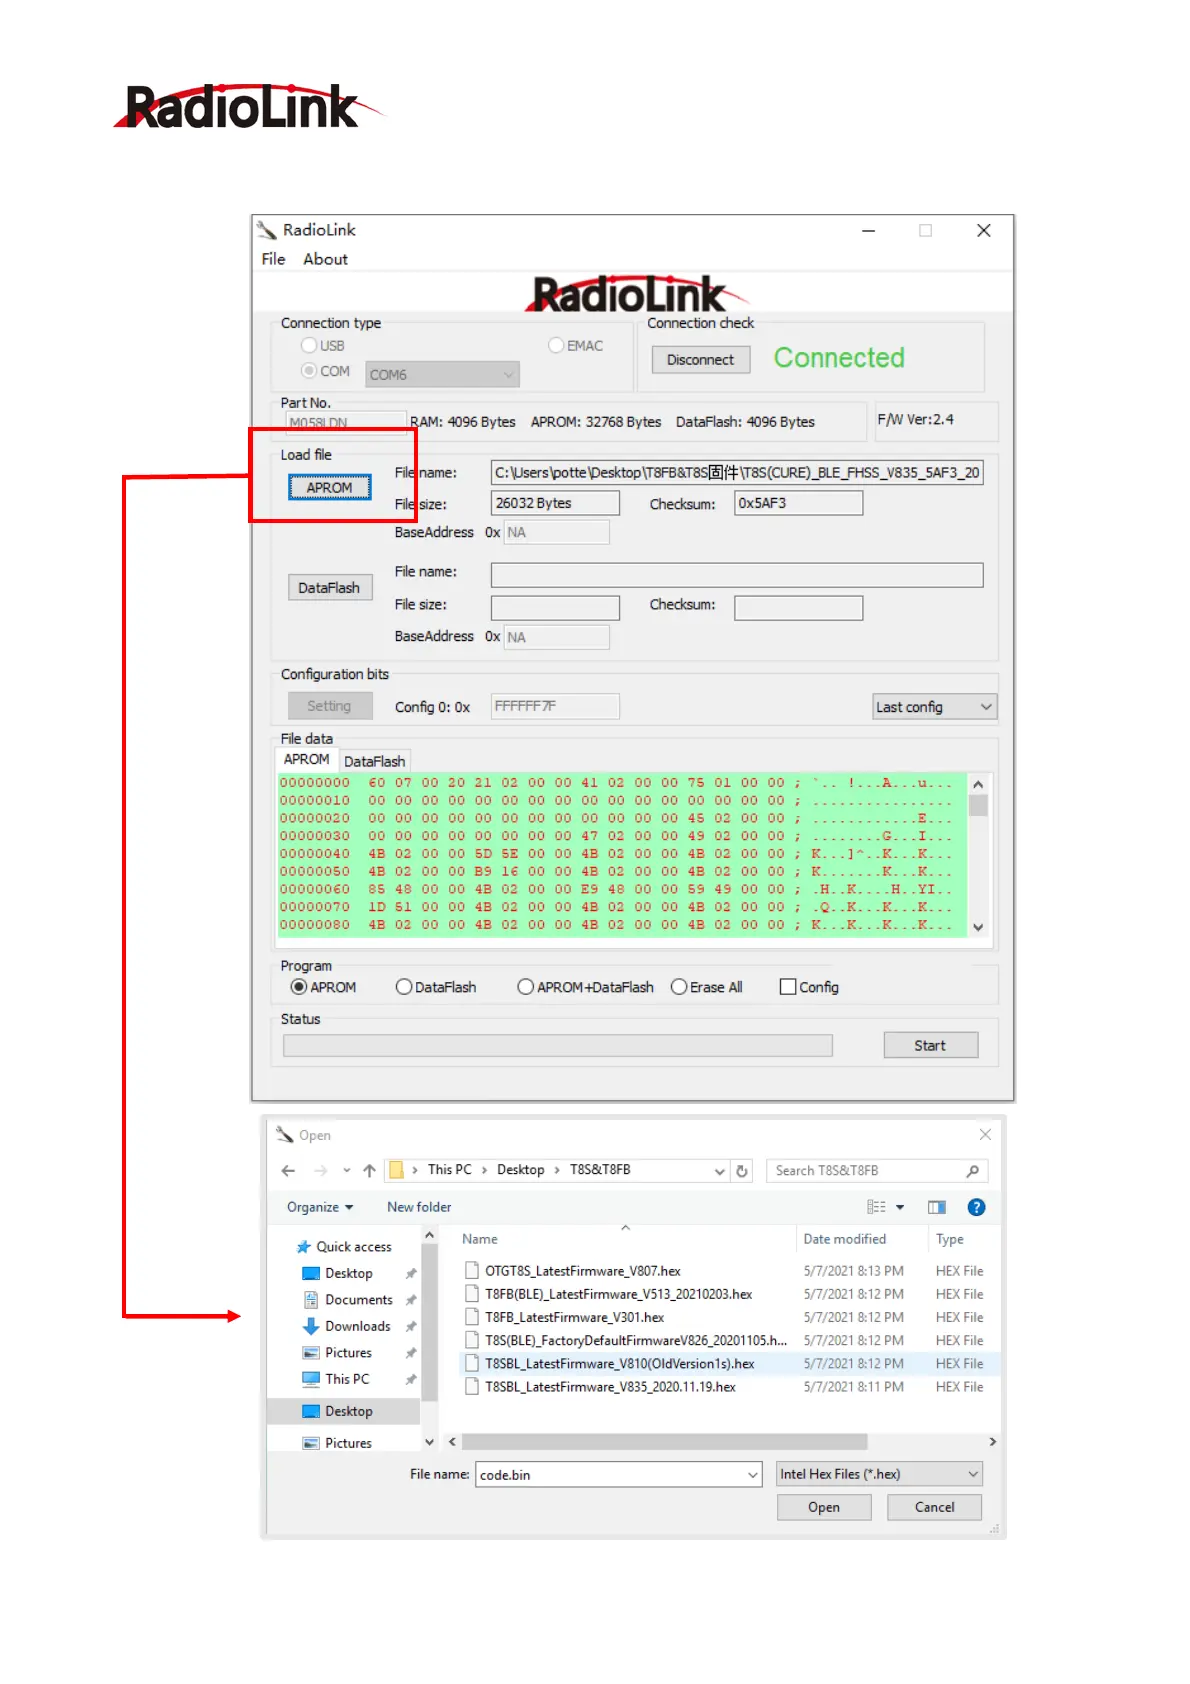Toggle the preview pane icon
Viewport: 1190px width, 1684px height.
(x=936, y=1207)
